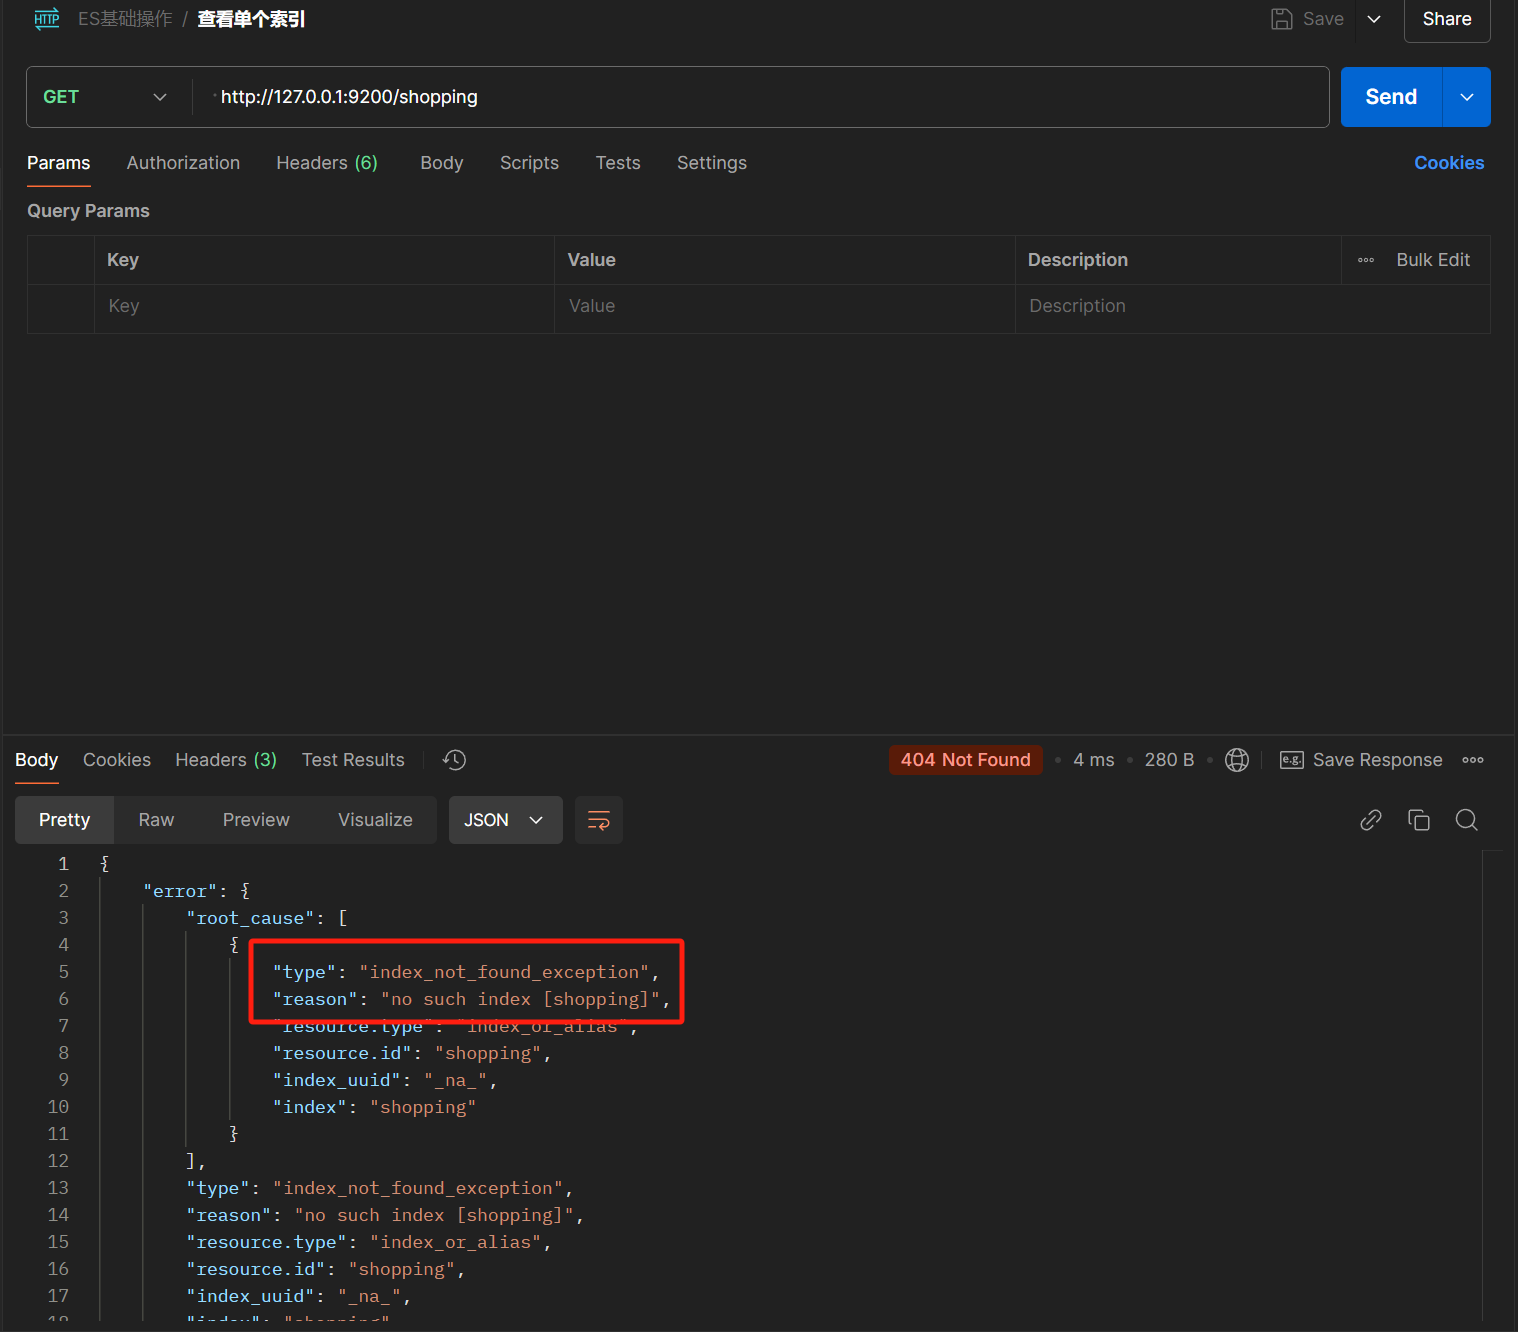Select the Pretty view mode
Image resolution: width=1518 pixels, height=1332 pixels.
(65, 820)
